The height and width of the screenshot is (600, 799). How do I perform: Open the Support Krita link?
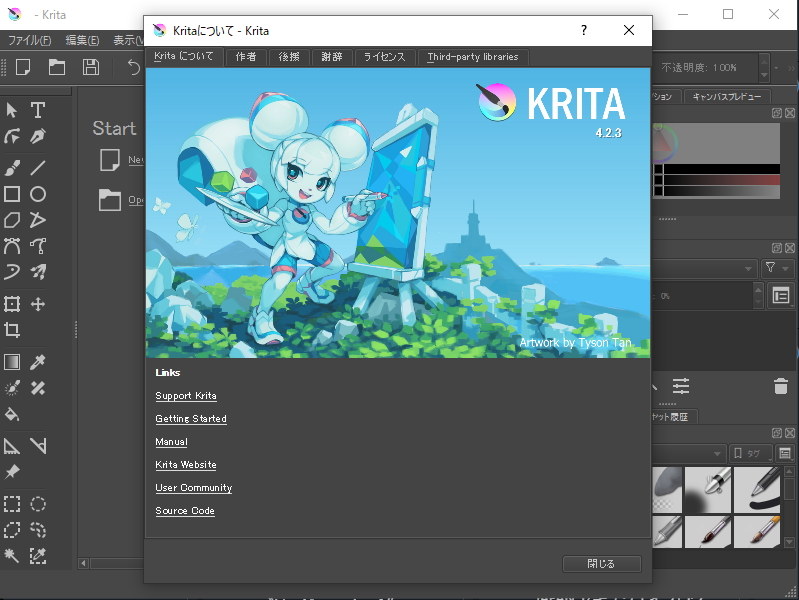click(186, 396)
